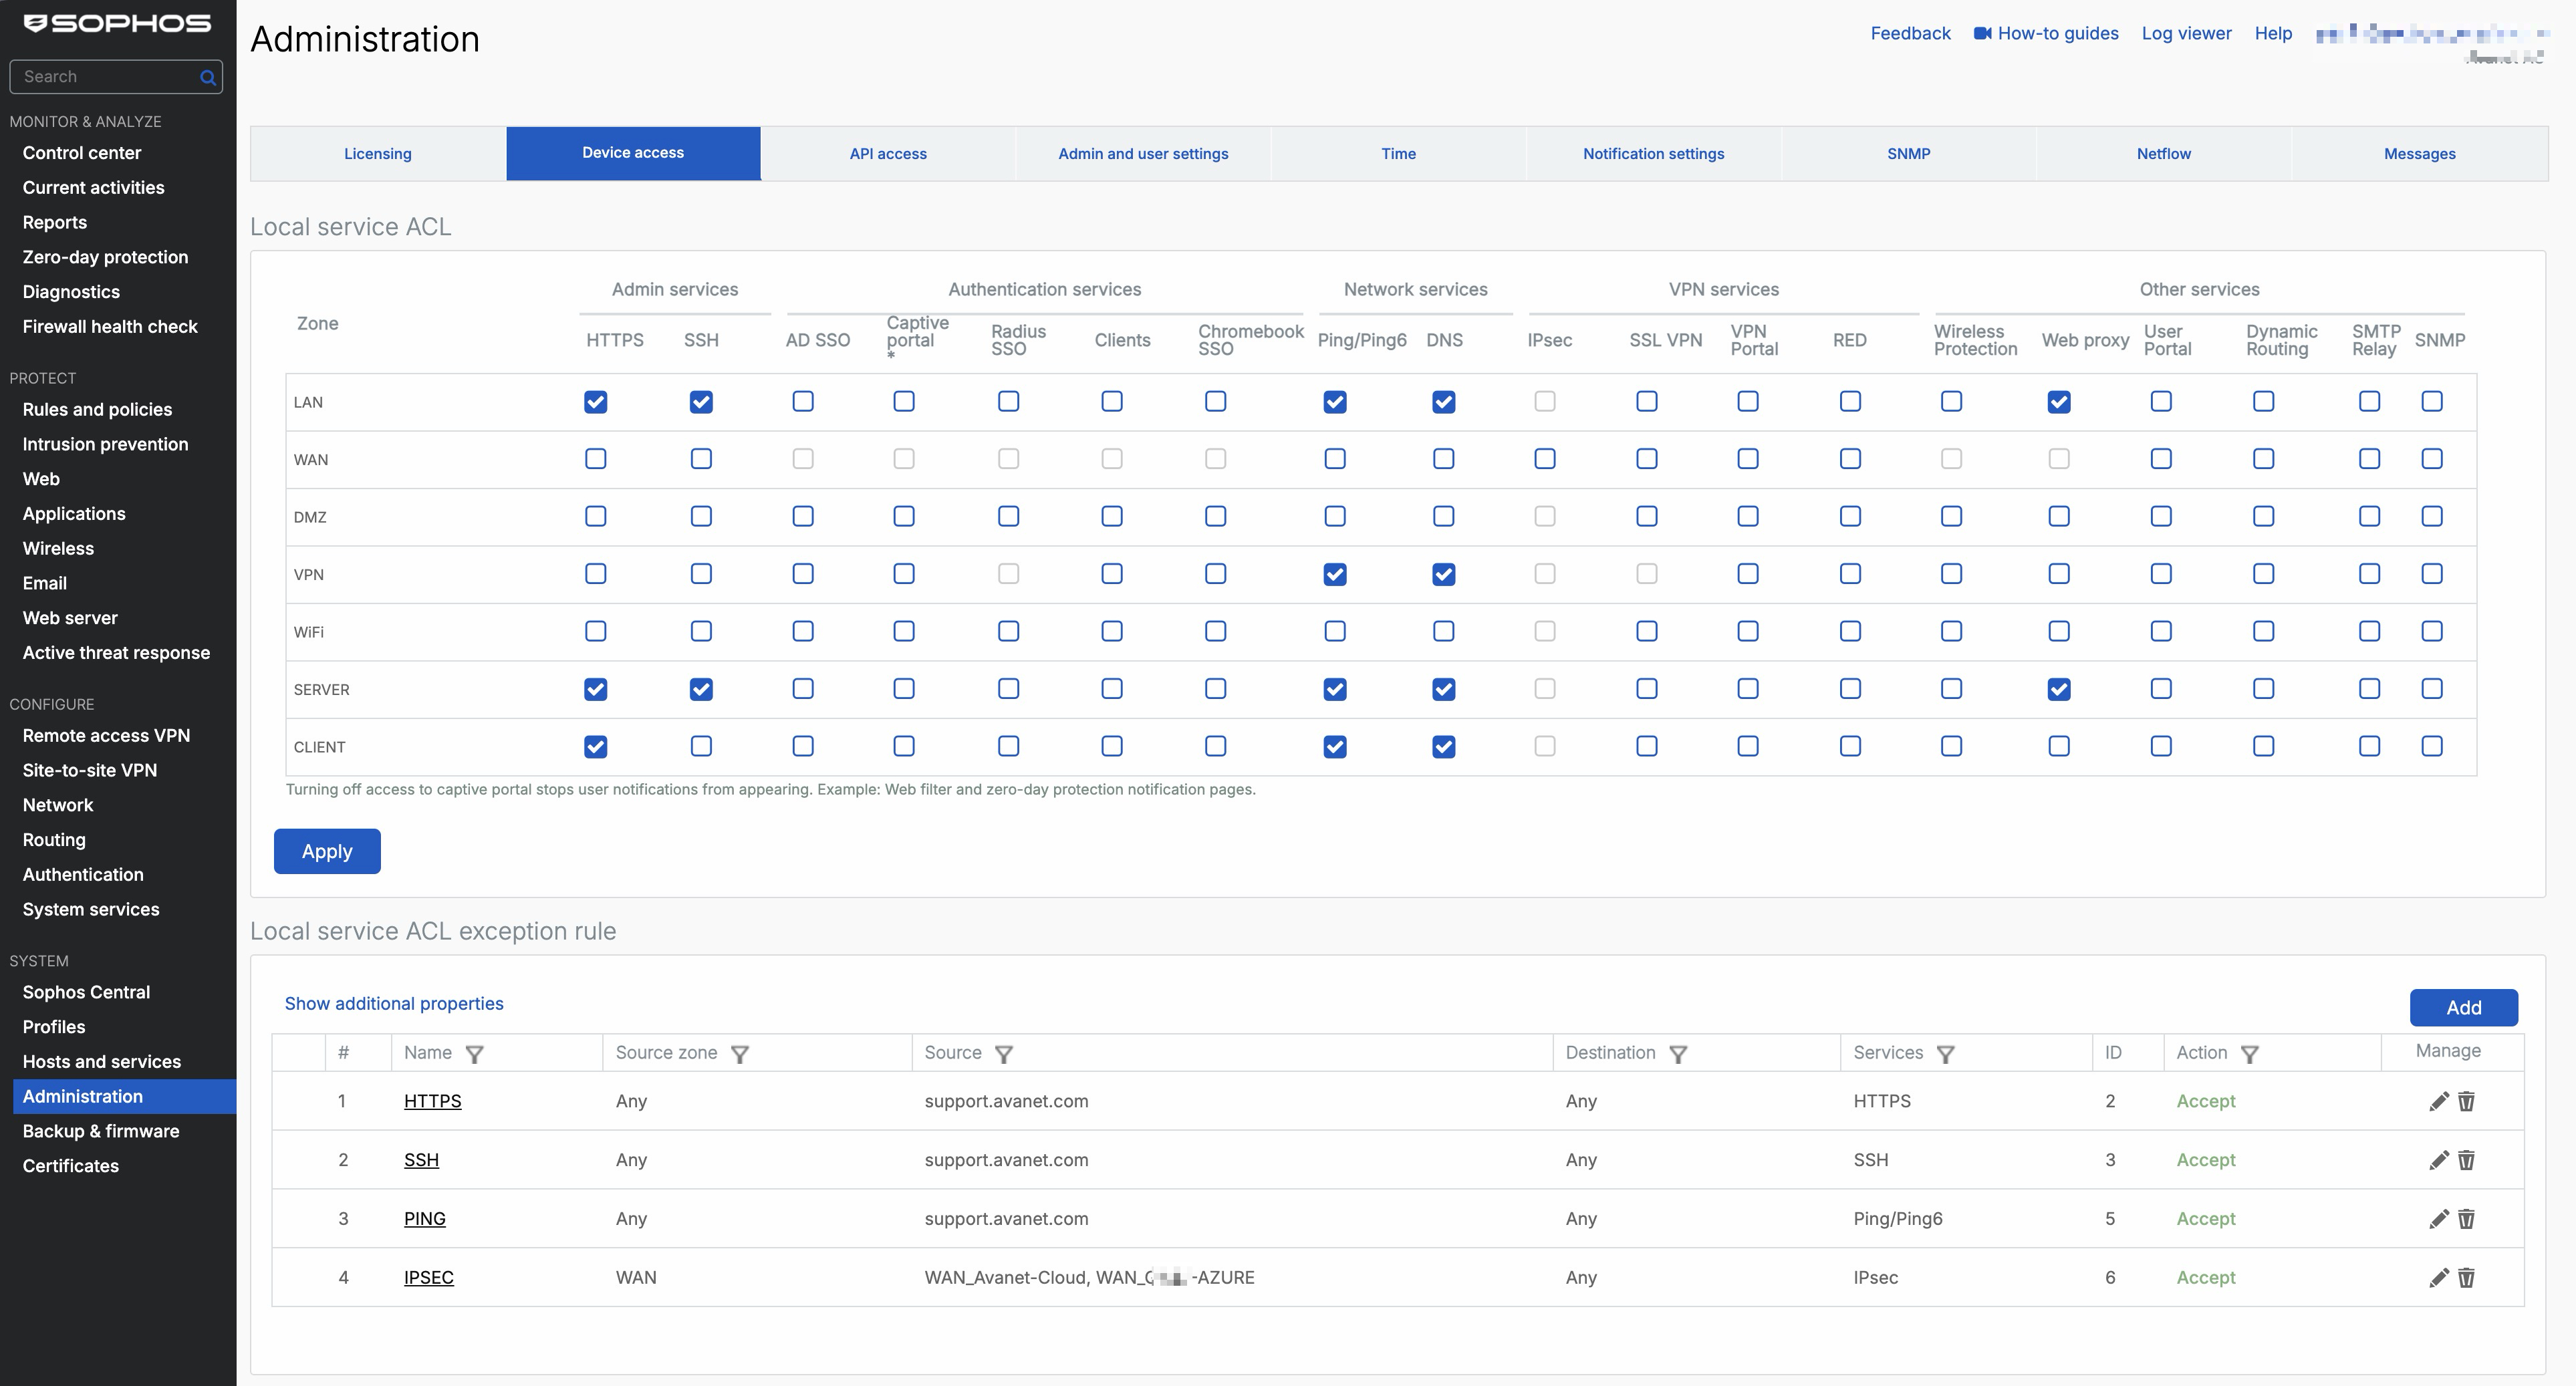The width and height of the screenshot is (2576, 1386).
Task: Uncheck HTTPS for the LAN zone
Action: click(596, 402)
